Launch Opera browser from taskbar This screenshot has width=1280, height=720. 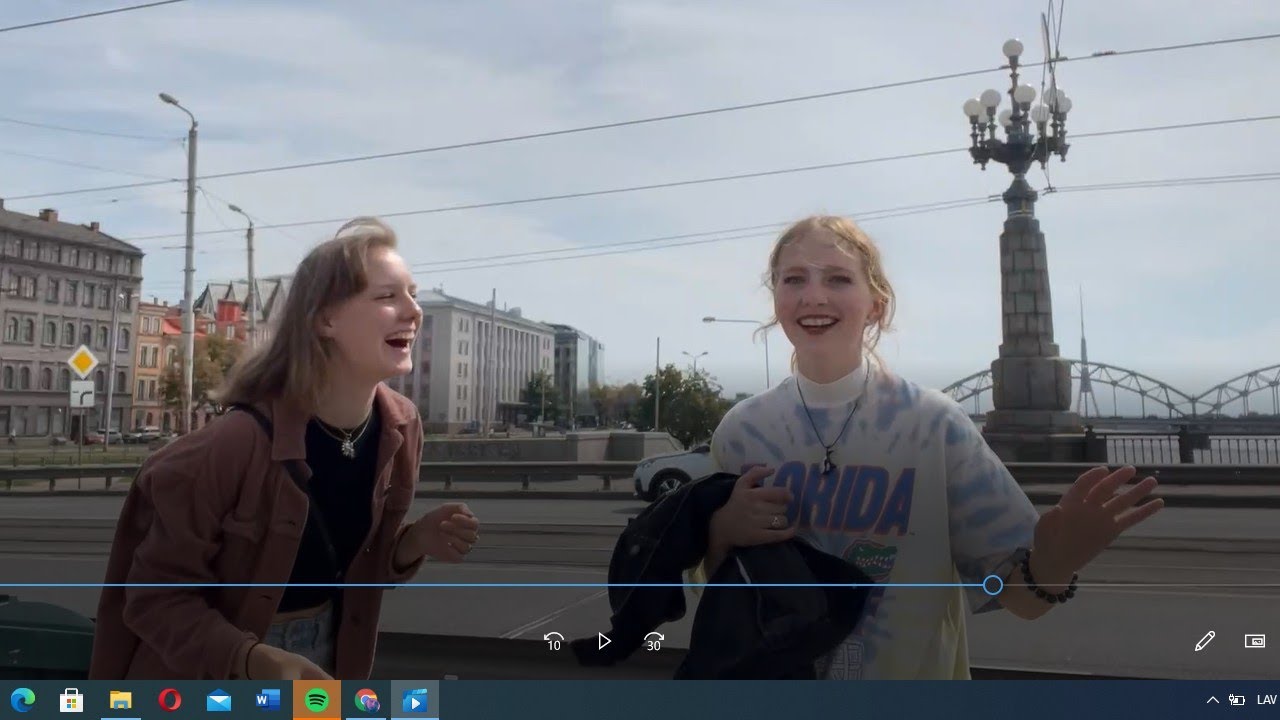169,700
